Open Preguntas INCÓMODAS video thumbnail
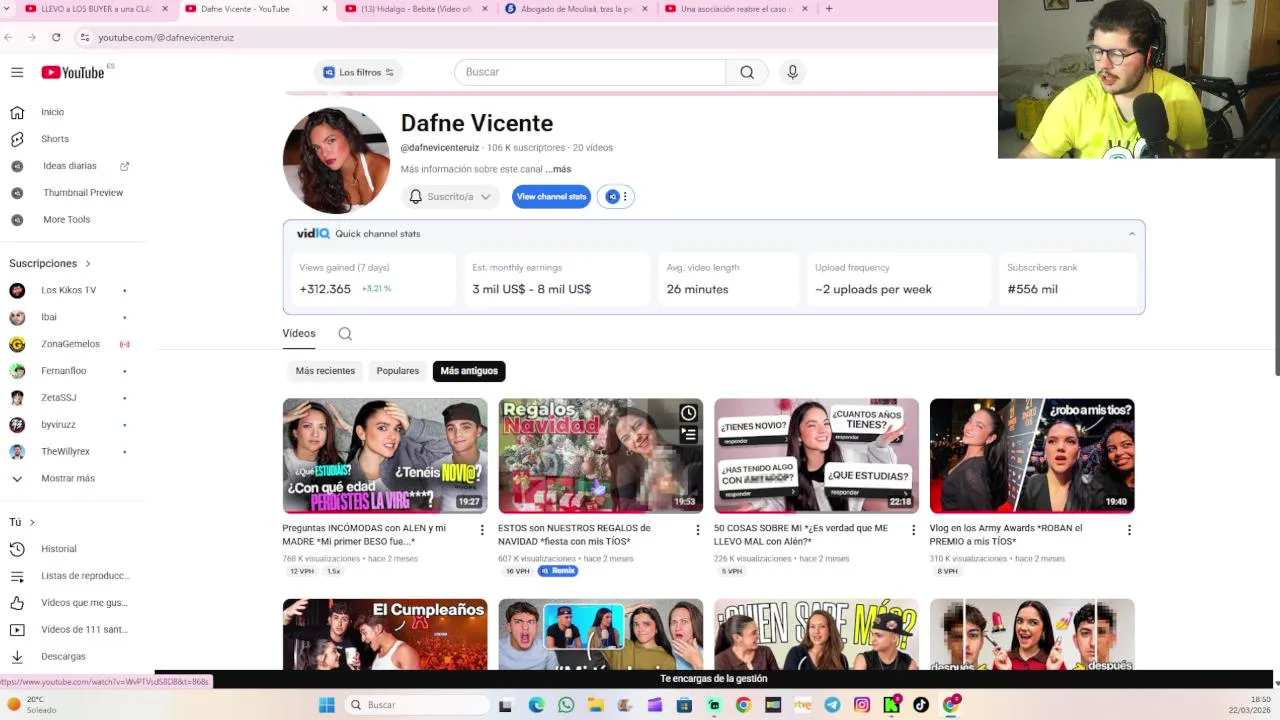Screen dimensions: 1280x720 (385, 456)
